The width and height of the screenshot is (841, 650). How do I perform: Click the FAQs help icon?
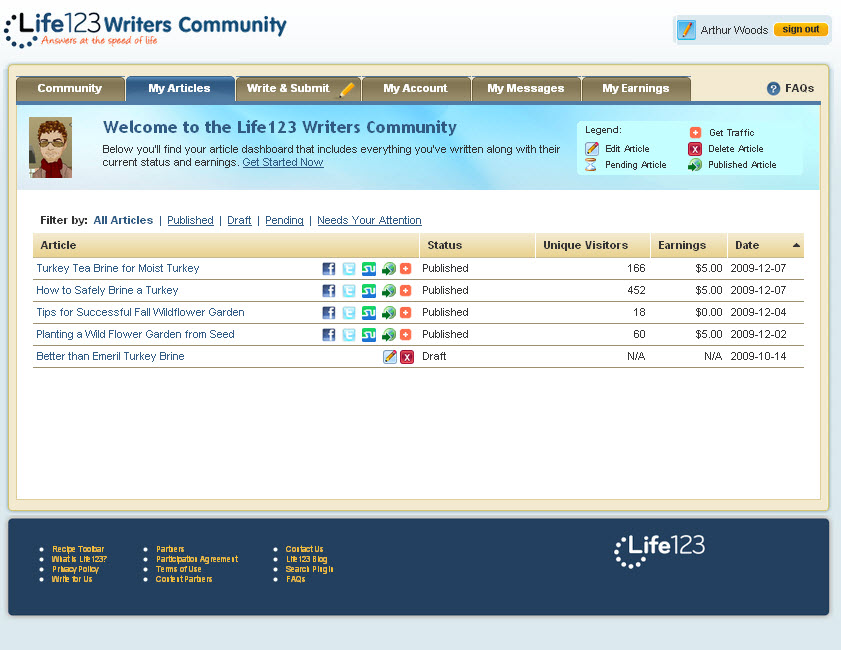tap(773, 89)
